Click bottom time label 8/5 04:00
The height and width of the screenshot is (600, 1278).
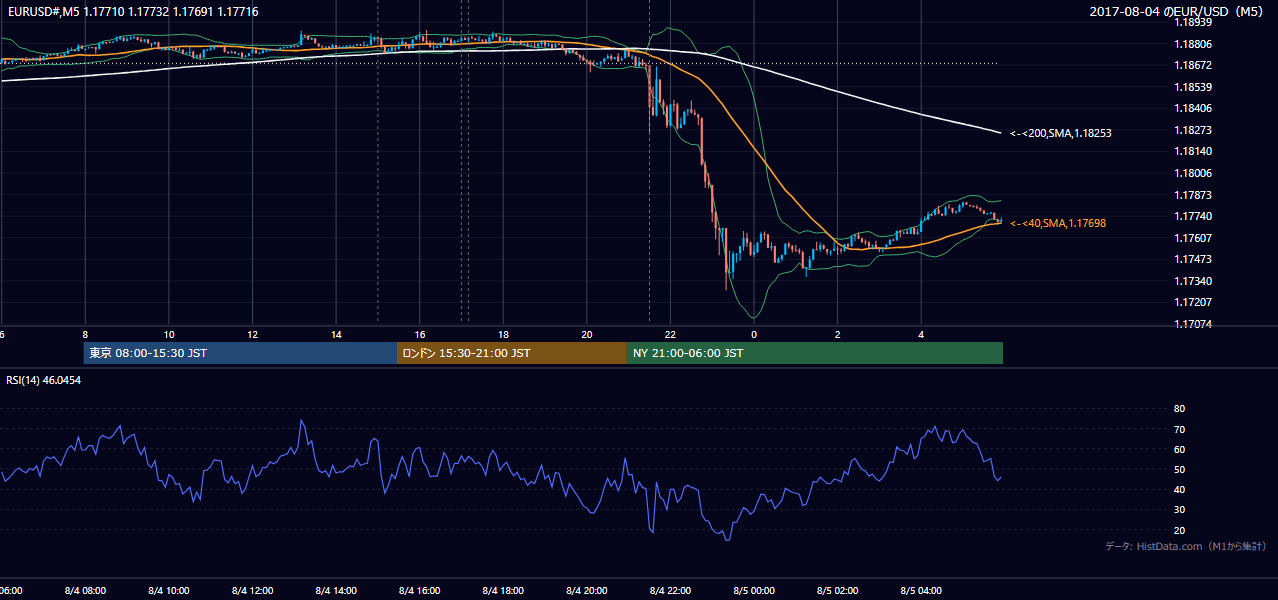(921, 591)
